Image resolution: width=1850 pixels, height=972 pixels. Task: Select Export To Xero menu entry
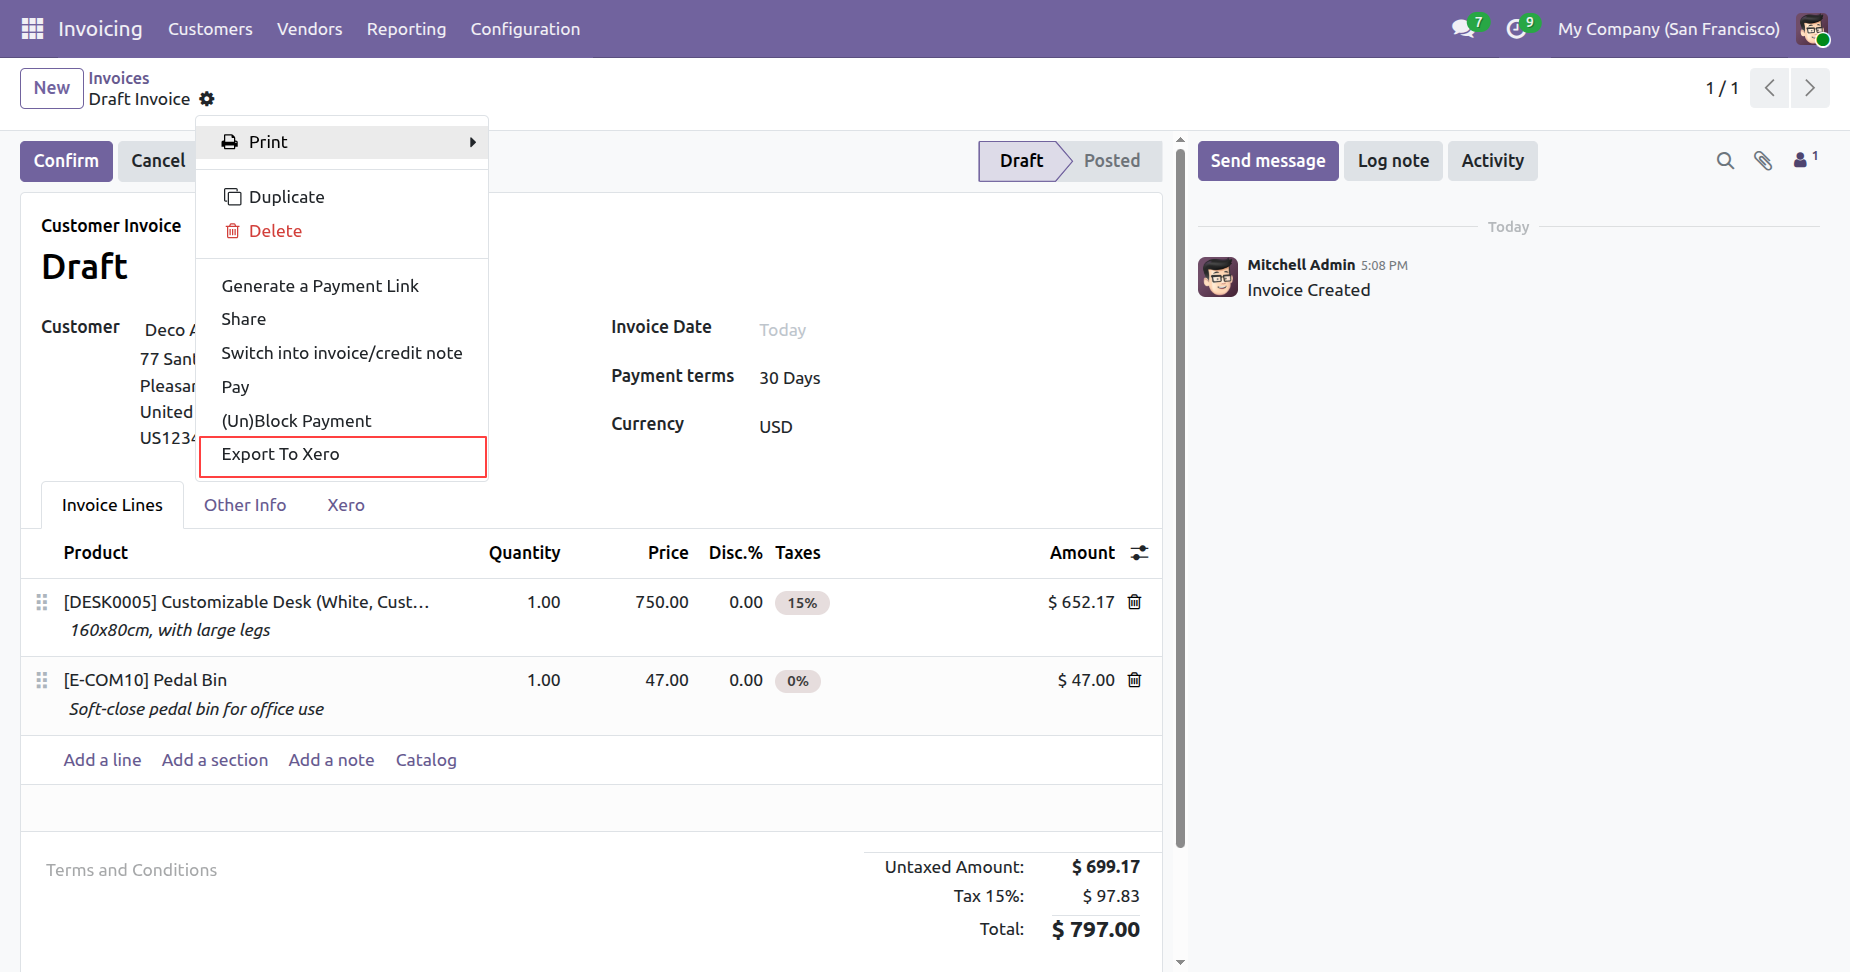(342, 454)
